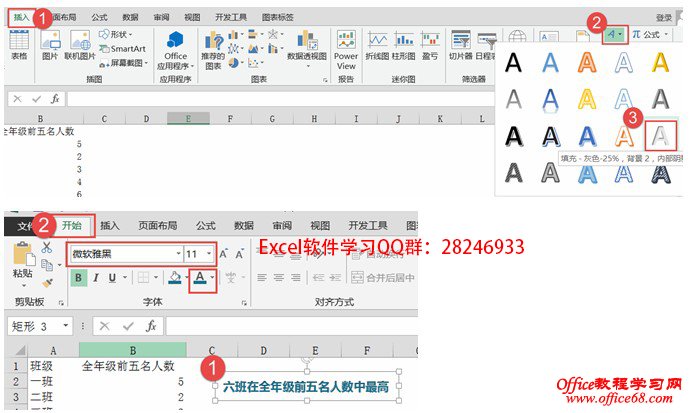Click the Power View report icon

pyautogui.click(x=346, y=50)
